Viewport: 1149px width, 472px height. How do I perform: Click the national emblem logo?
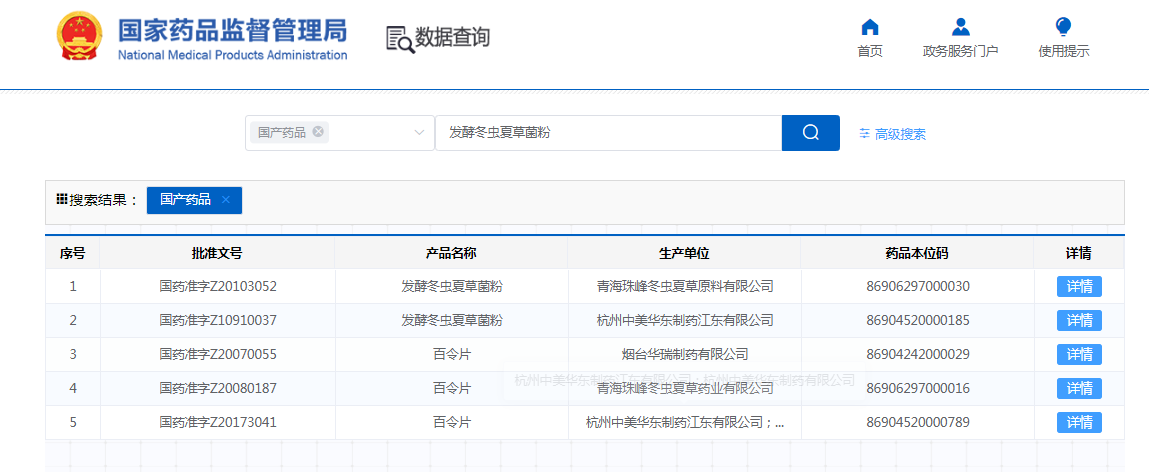(x=81, y=37)
